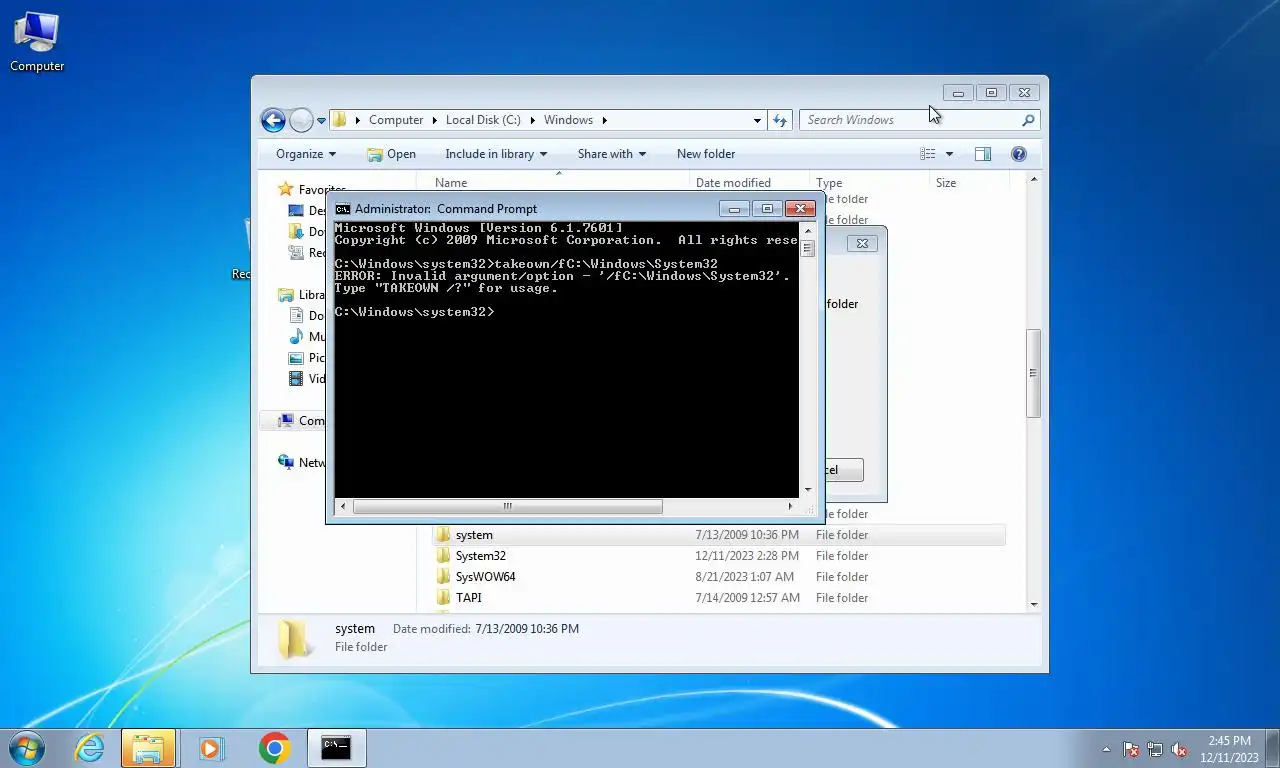
Task: Click the Command Prompt title bar icon
Action: tap(343, 209)
